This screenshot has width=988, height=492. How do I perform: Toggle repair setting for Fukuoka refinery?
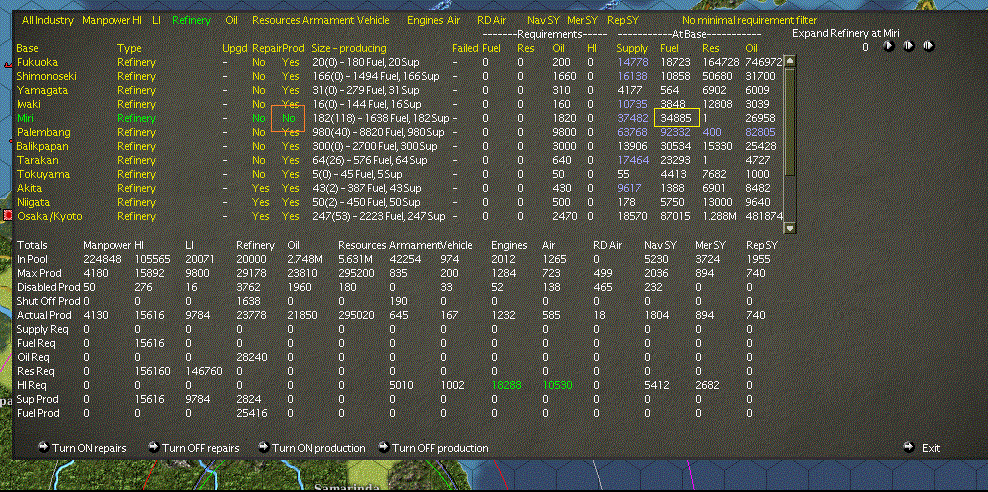259,62
